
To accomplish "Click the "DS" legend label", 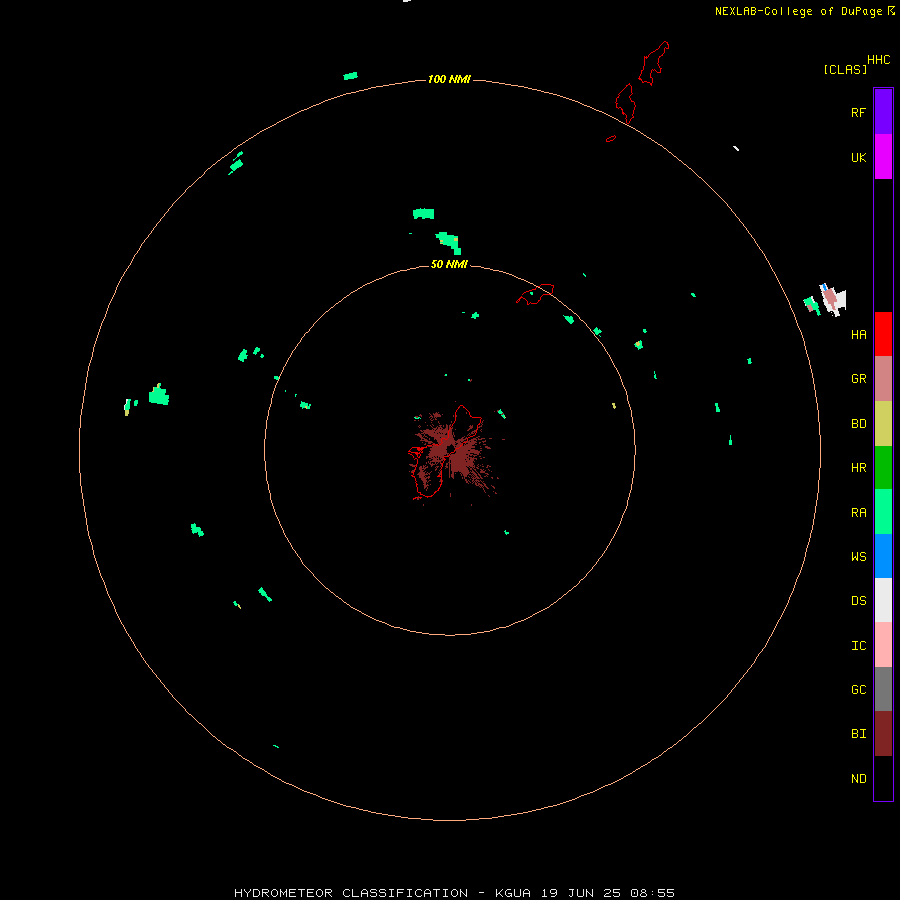I will pos(858,601).
